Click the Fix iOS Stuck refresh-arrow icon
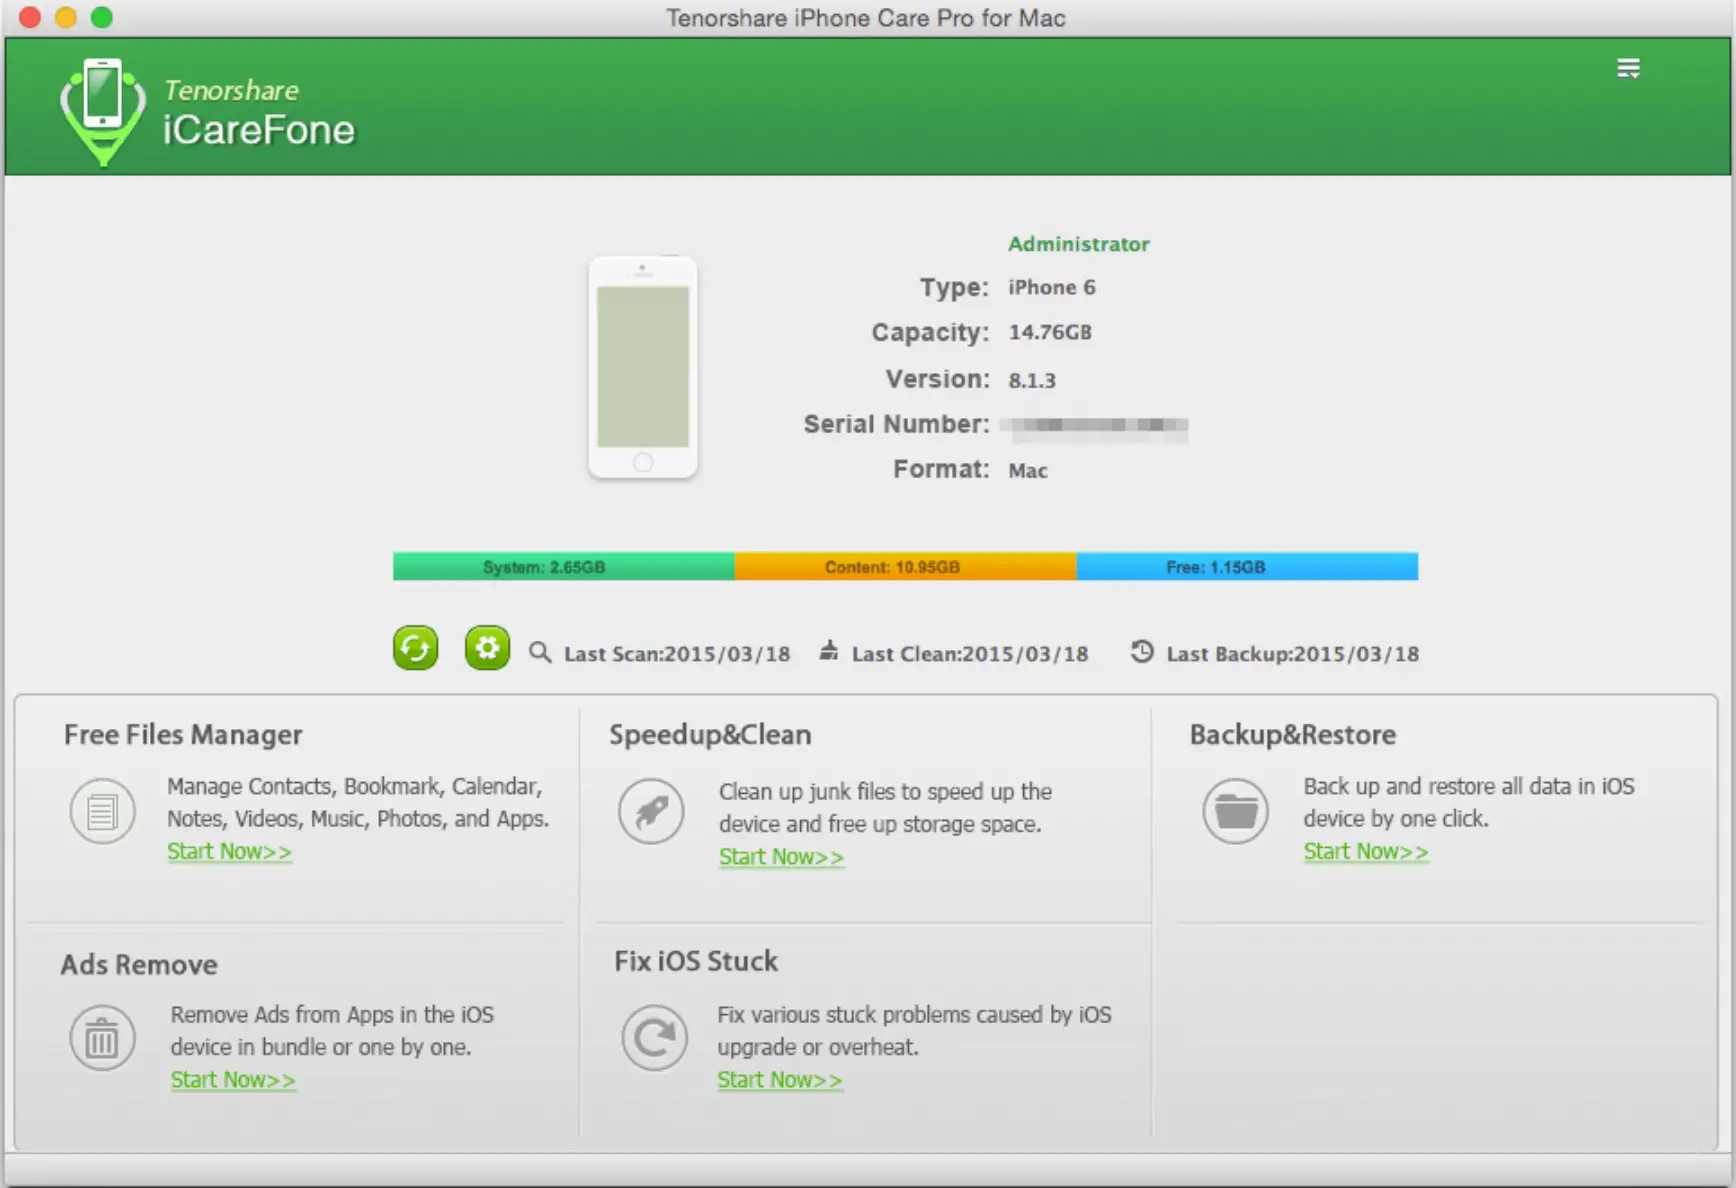This screenshot has height=1188, width=1736. 655,1038
